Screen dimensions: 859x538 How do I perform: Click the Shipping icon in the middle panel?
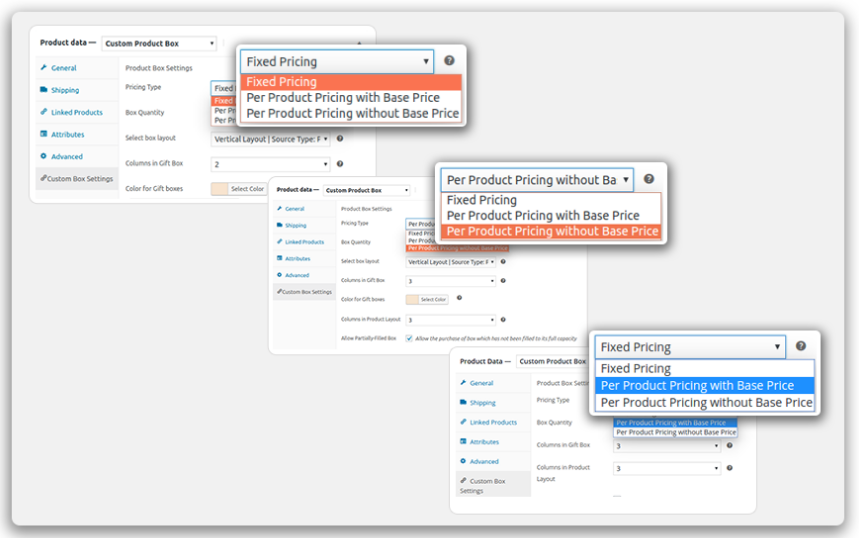279,225
